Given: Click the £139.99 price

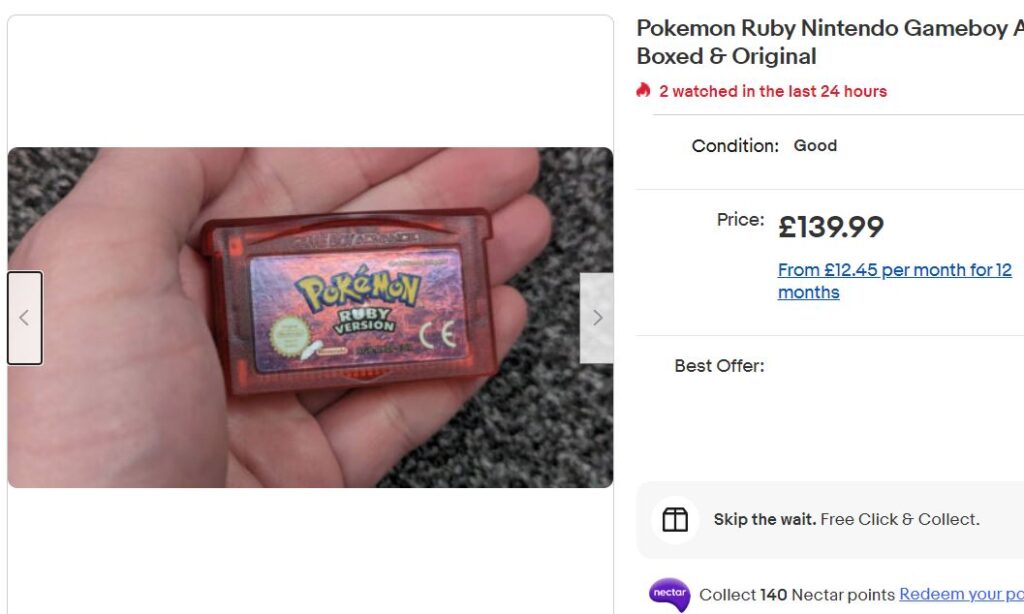Looking at the screenshot, I should point(831,227).
